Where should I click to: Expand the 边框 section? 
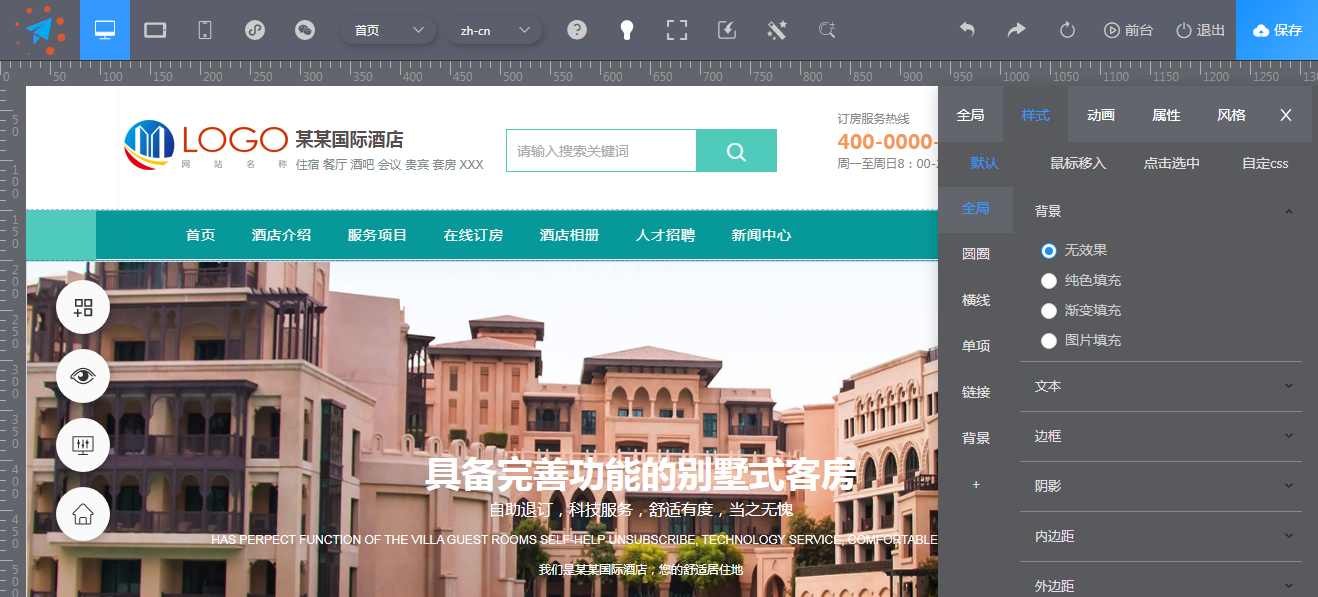(1159, 436)
